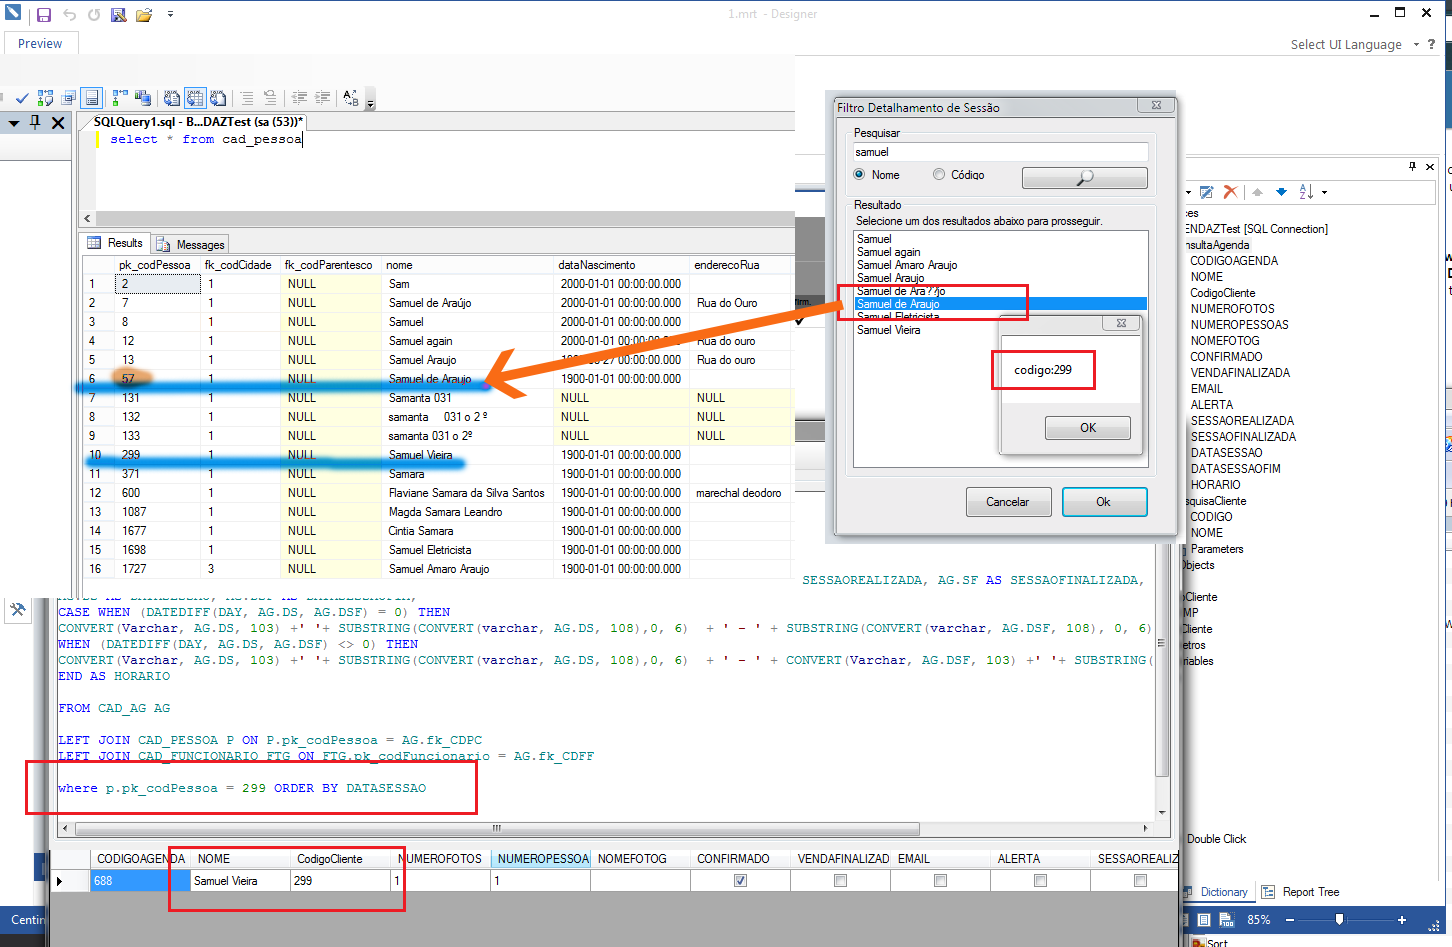Save the report with the floppy disk icon
Screen dimensions: 1452x947
[44, 15]
